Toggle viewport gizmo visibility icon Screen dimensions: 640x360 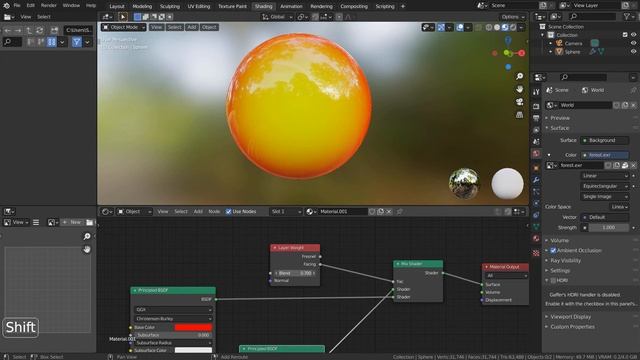pyautogui.click(x=441, y=27)
